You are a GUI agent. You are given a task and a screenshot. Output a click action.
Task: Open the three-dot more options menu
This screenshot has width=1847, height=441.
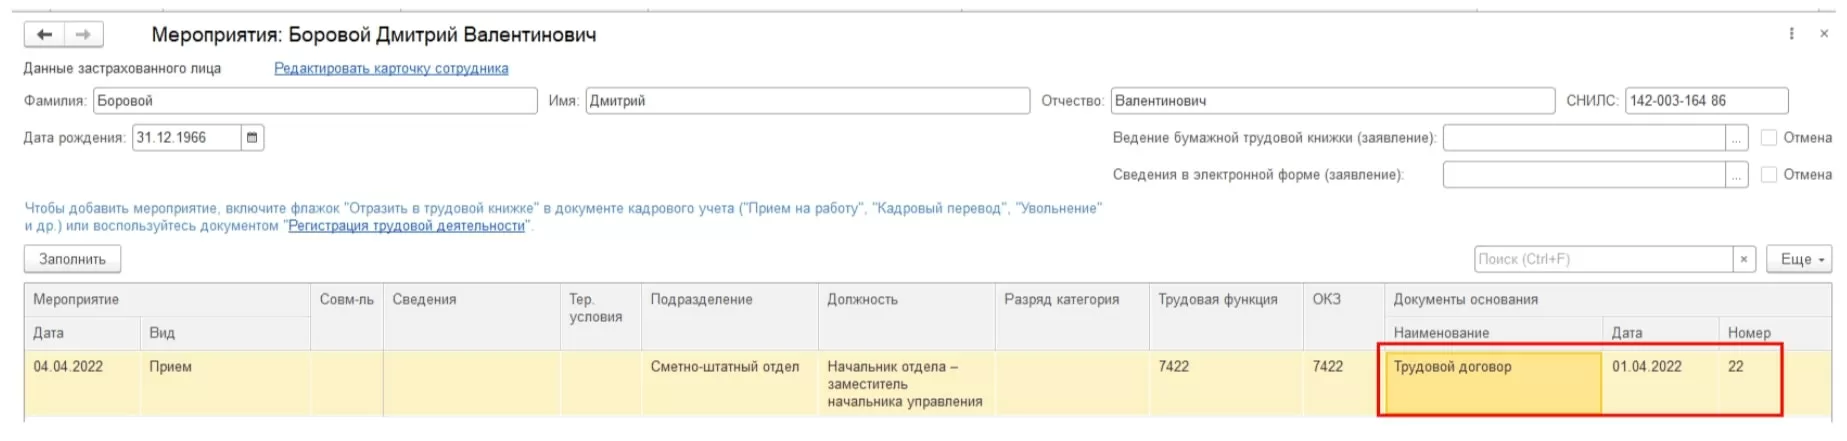click(1791, 34)
